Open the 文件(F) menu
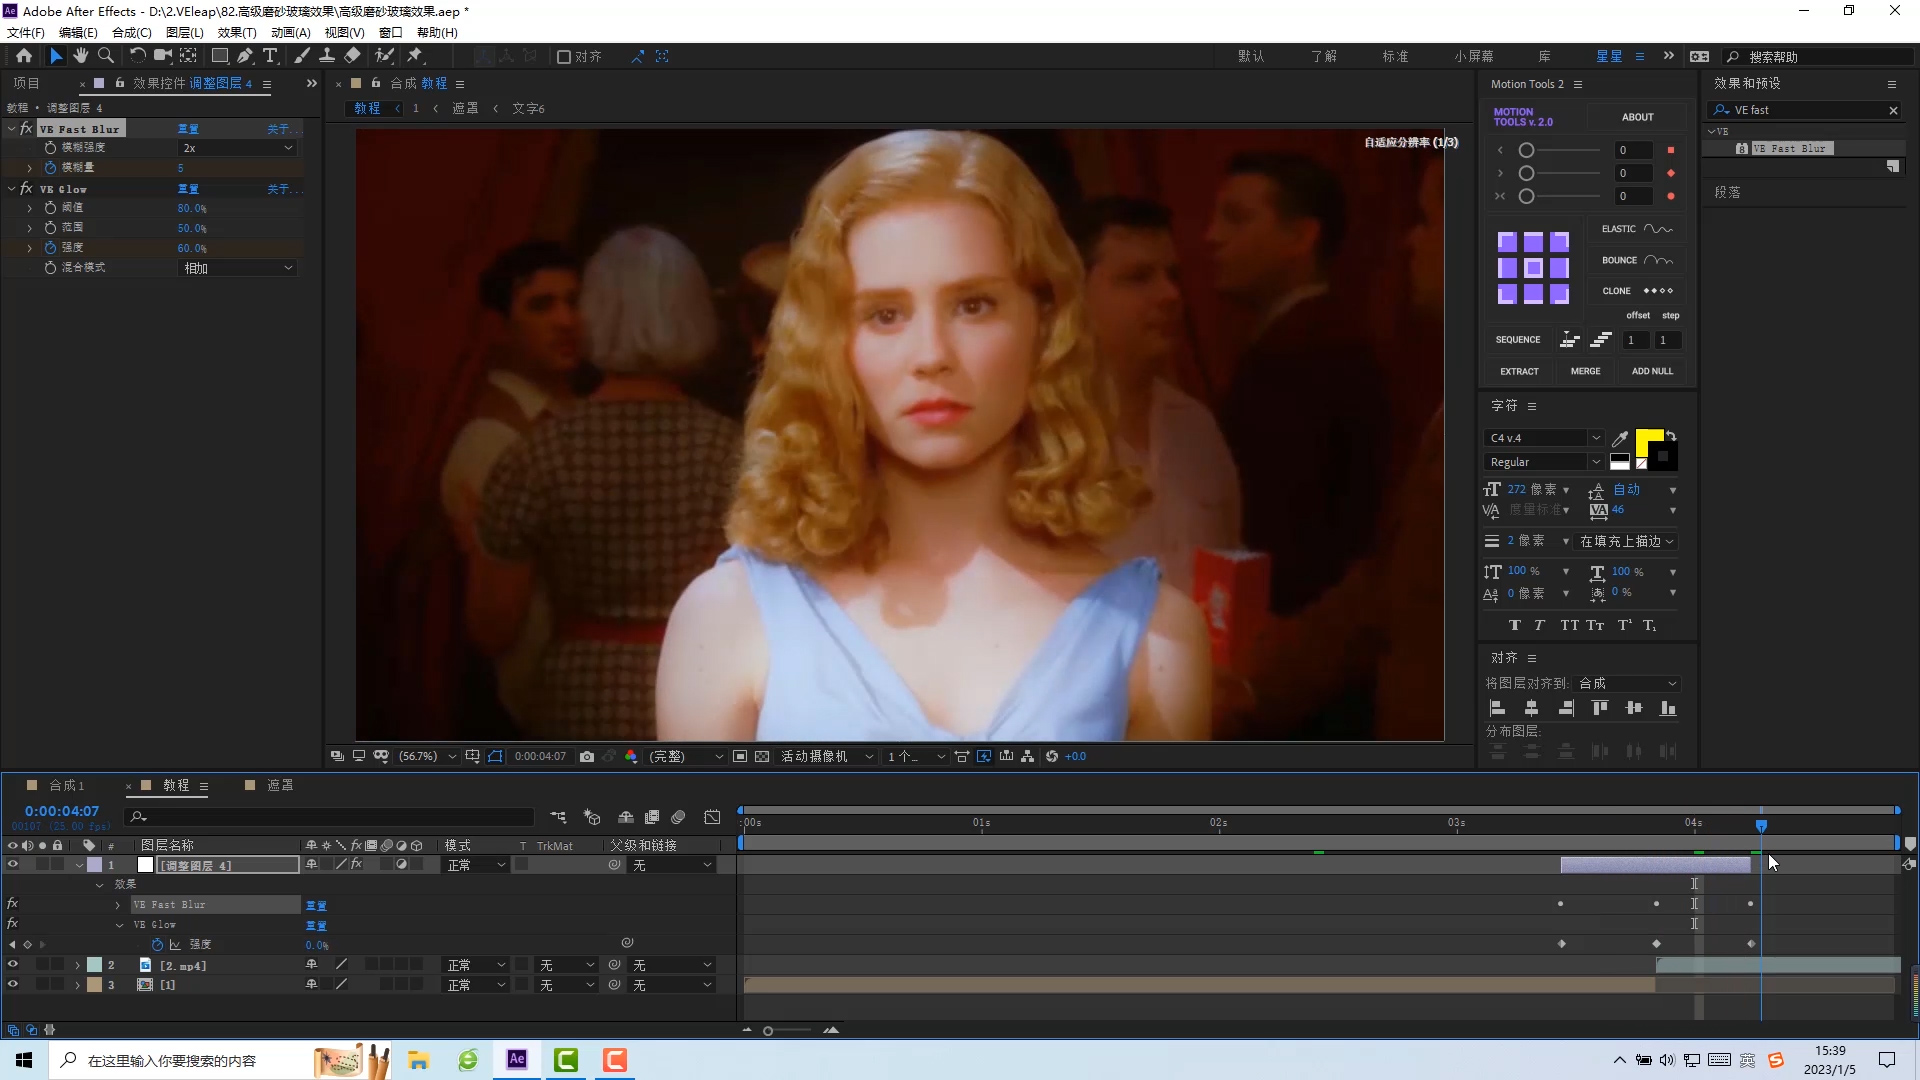 [x=26, y=32]
